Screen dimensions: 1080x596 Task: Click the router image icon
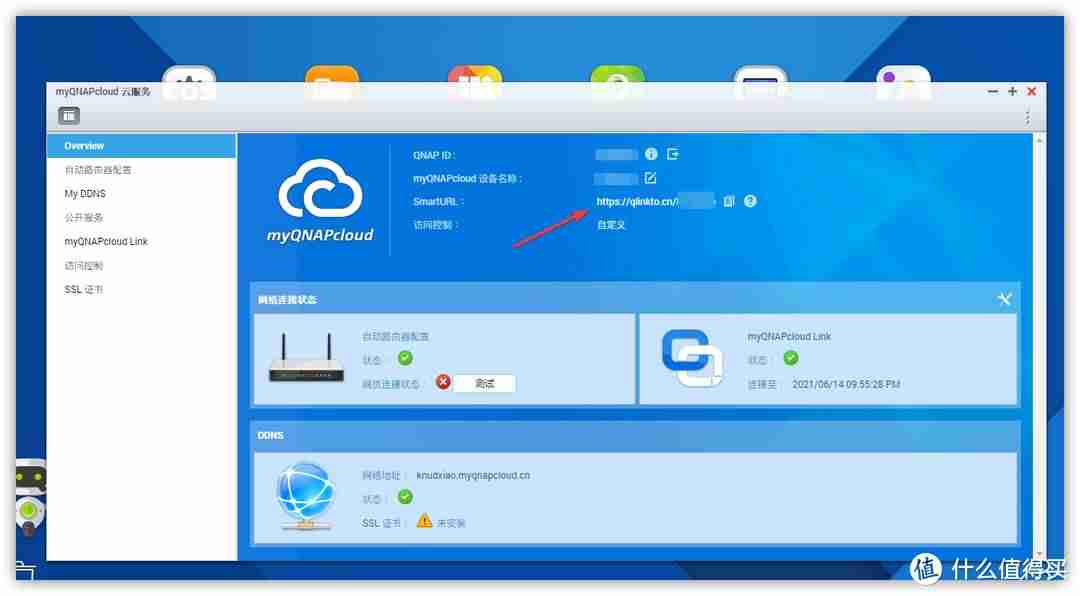pos(306,358)
